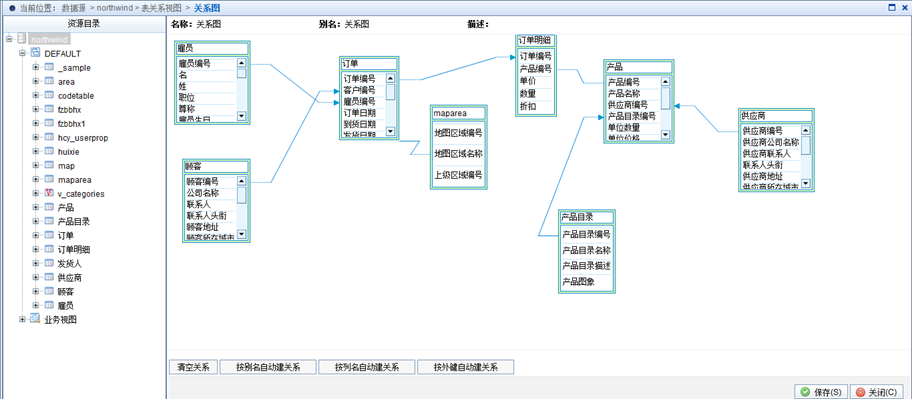912x399 pixels.
Task: Click scroll-down arrow in 订单 table box
Action: [390, 131]
